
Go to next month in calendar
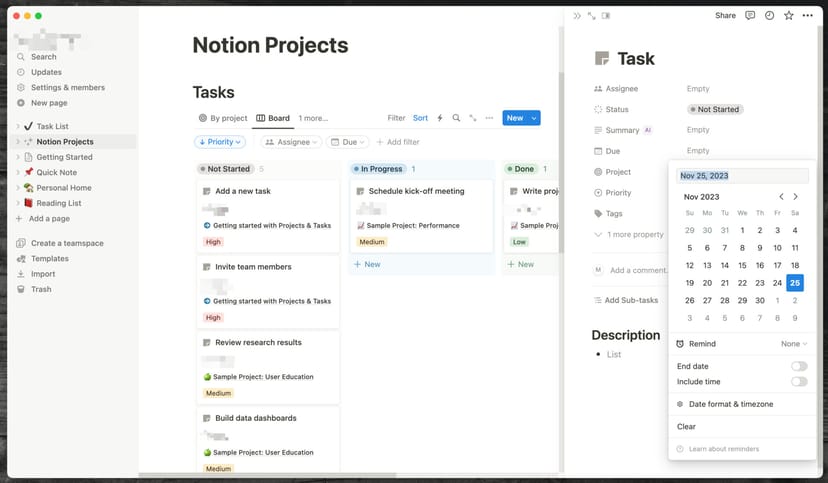point(796,197)
